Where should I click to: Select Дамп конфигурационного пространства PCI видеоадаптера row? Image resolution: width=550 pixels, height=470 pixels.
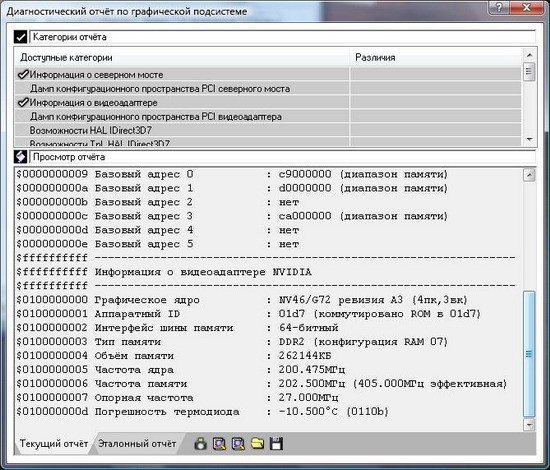pos(182,116)
